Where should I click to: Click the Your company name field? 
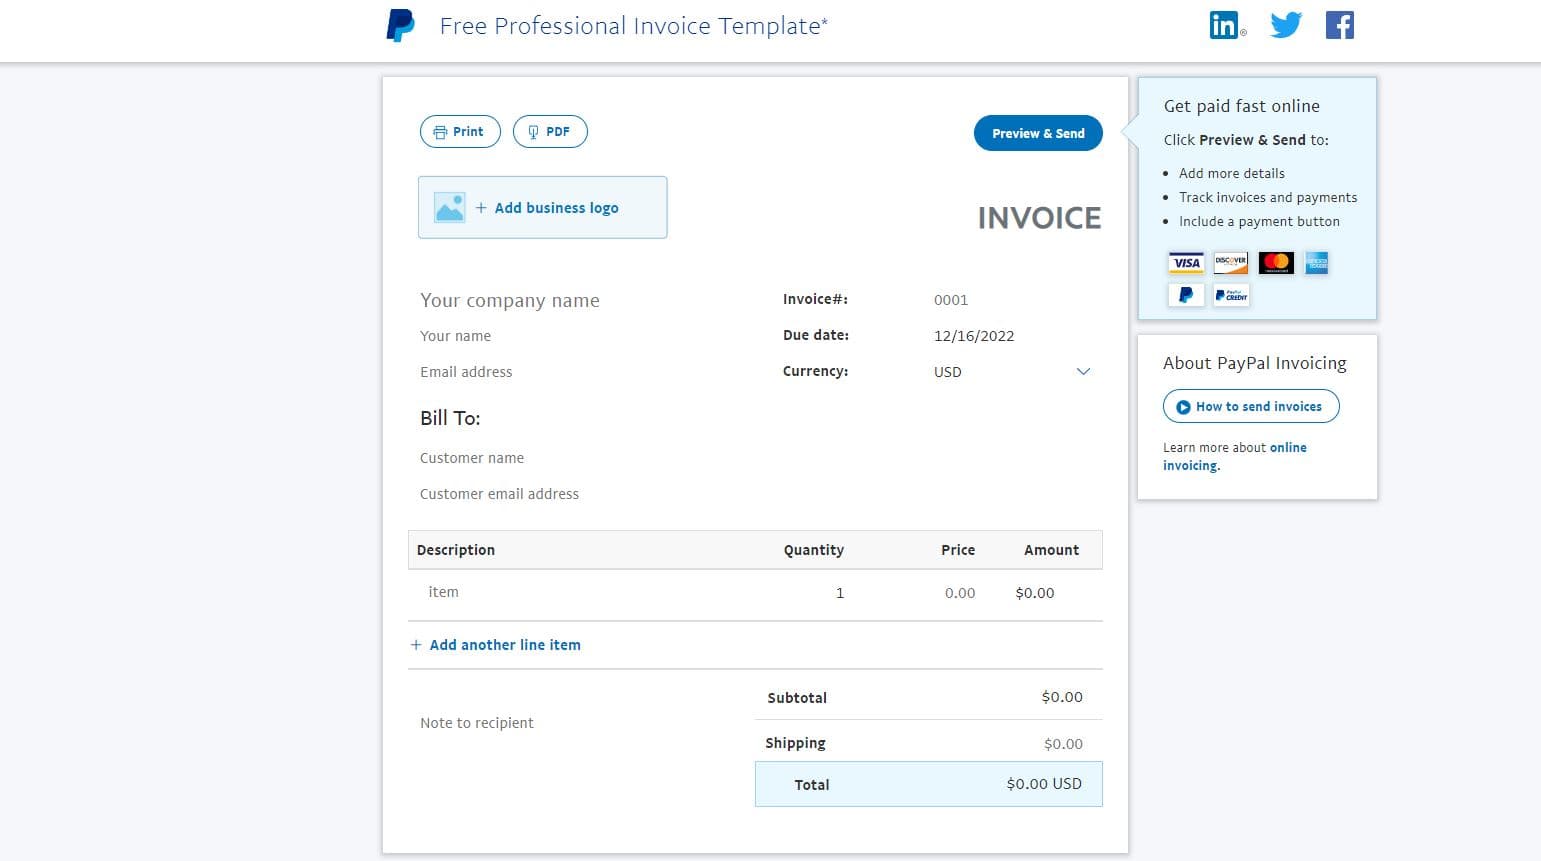(510, 301)
